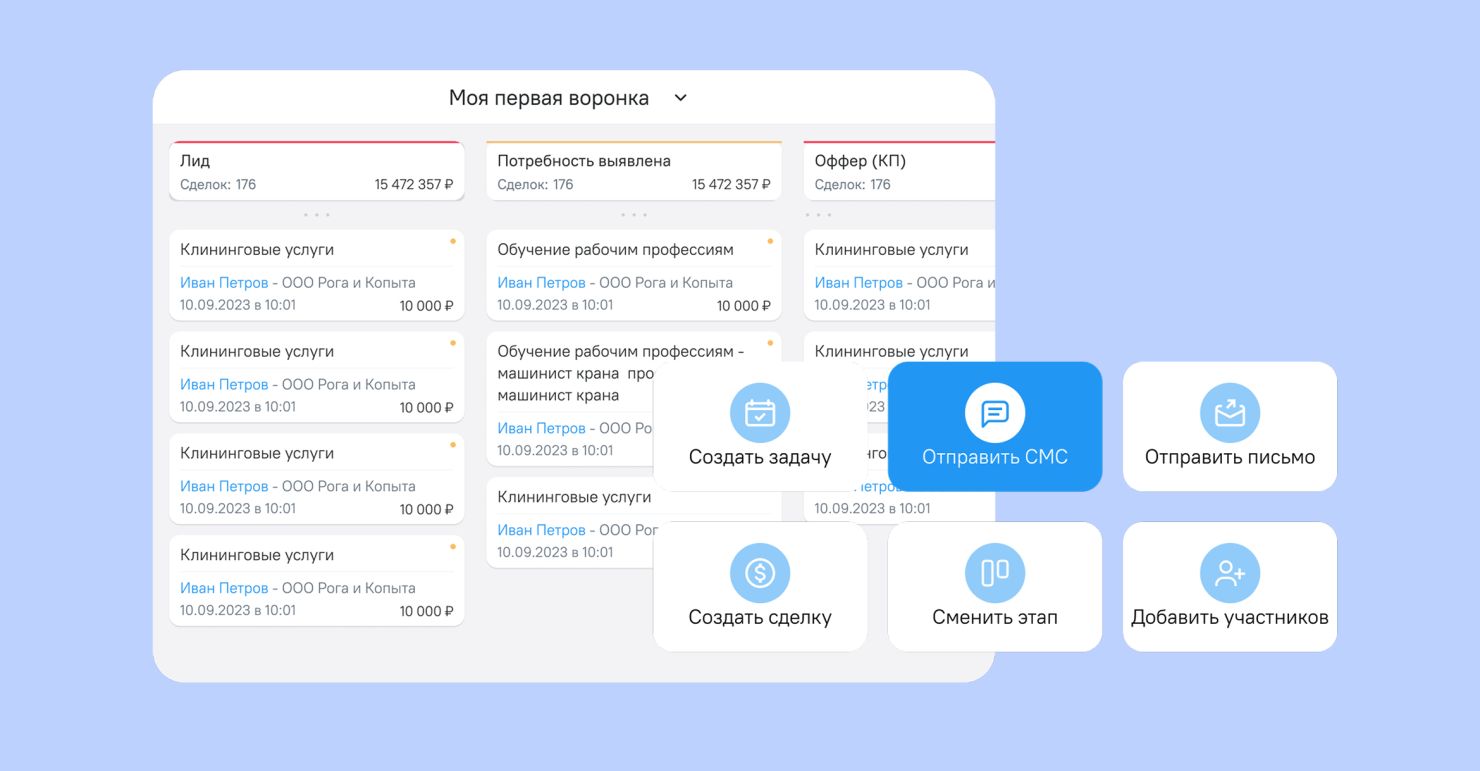Click the calendar icon for Создать задачу
Screen dimensions: 1480x771
coord(760,413)
